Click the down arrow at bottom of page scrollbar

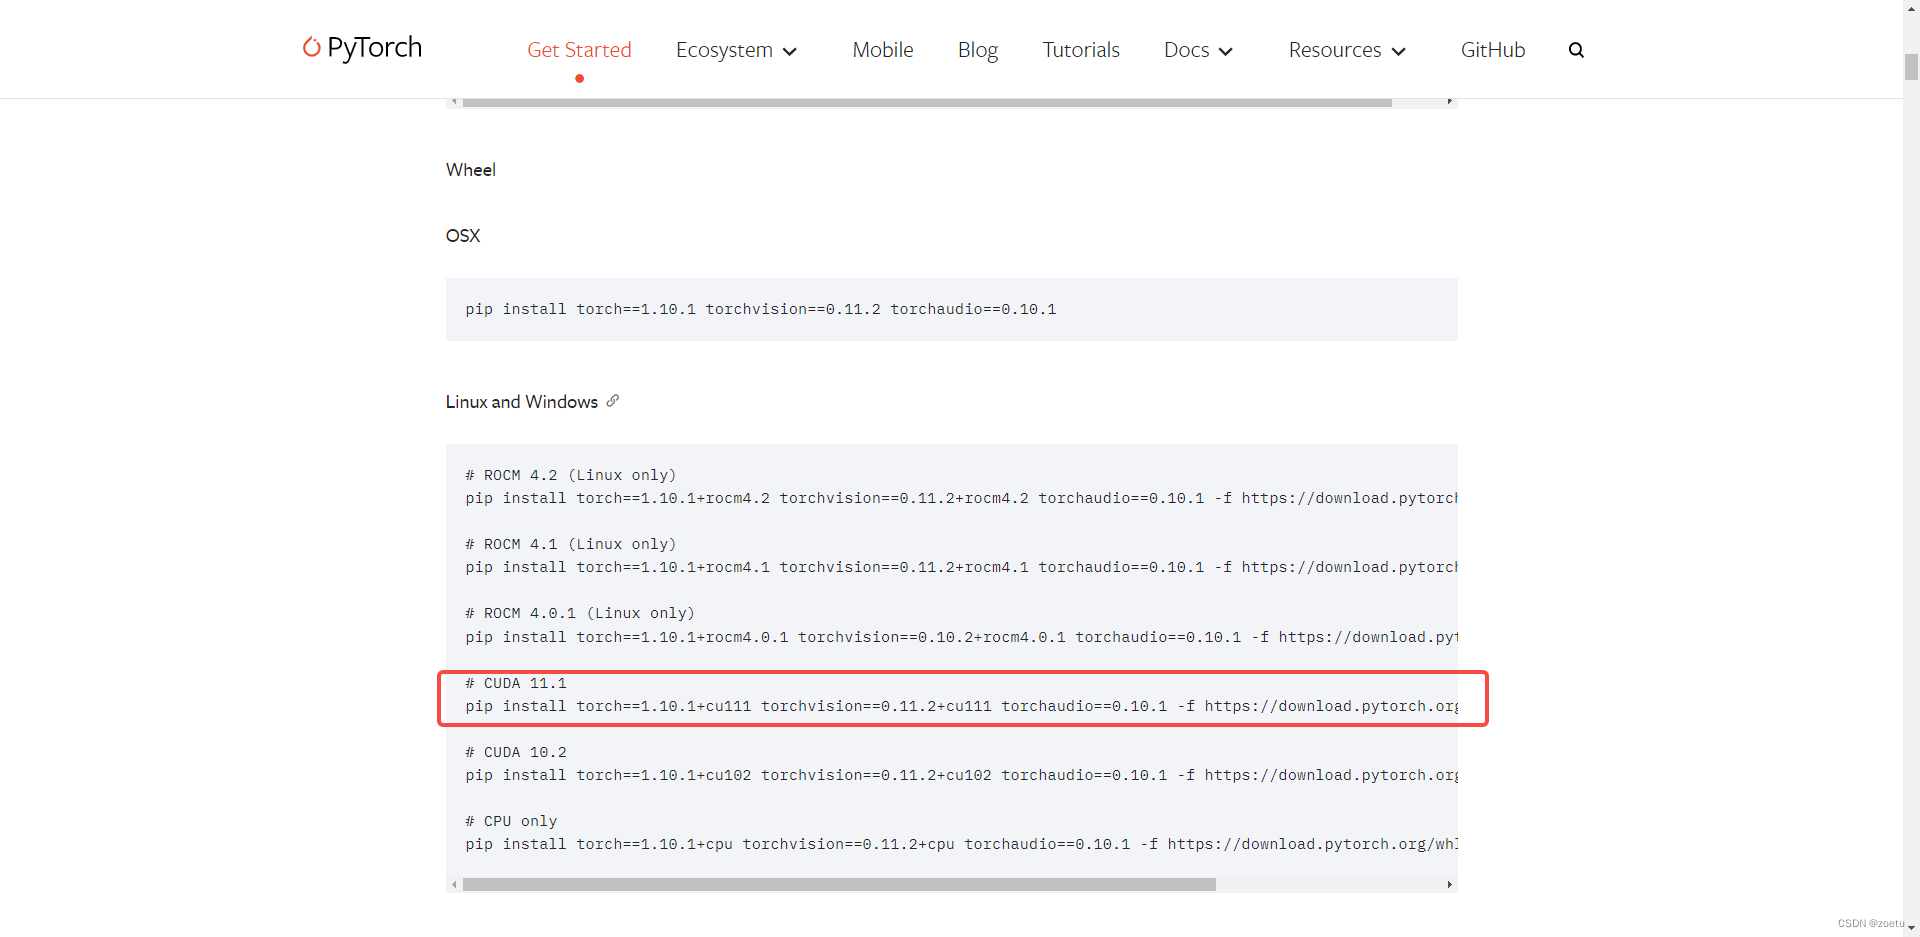click(1910, 929)
